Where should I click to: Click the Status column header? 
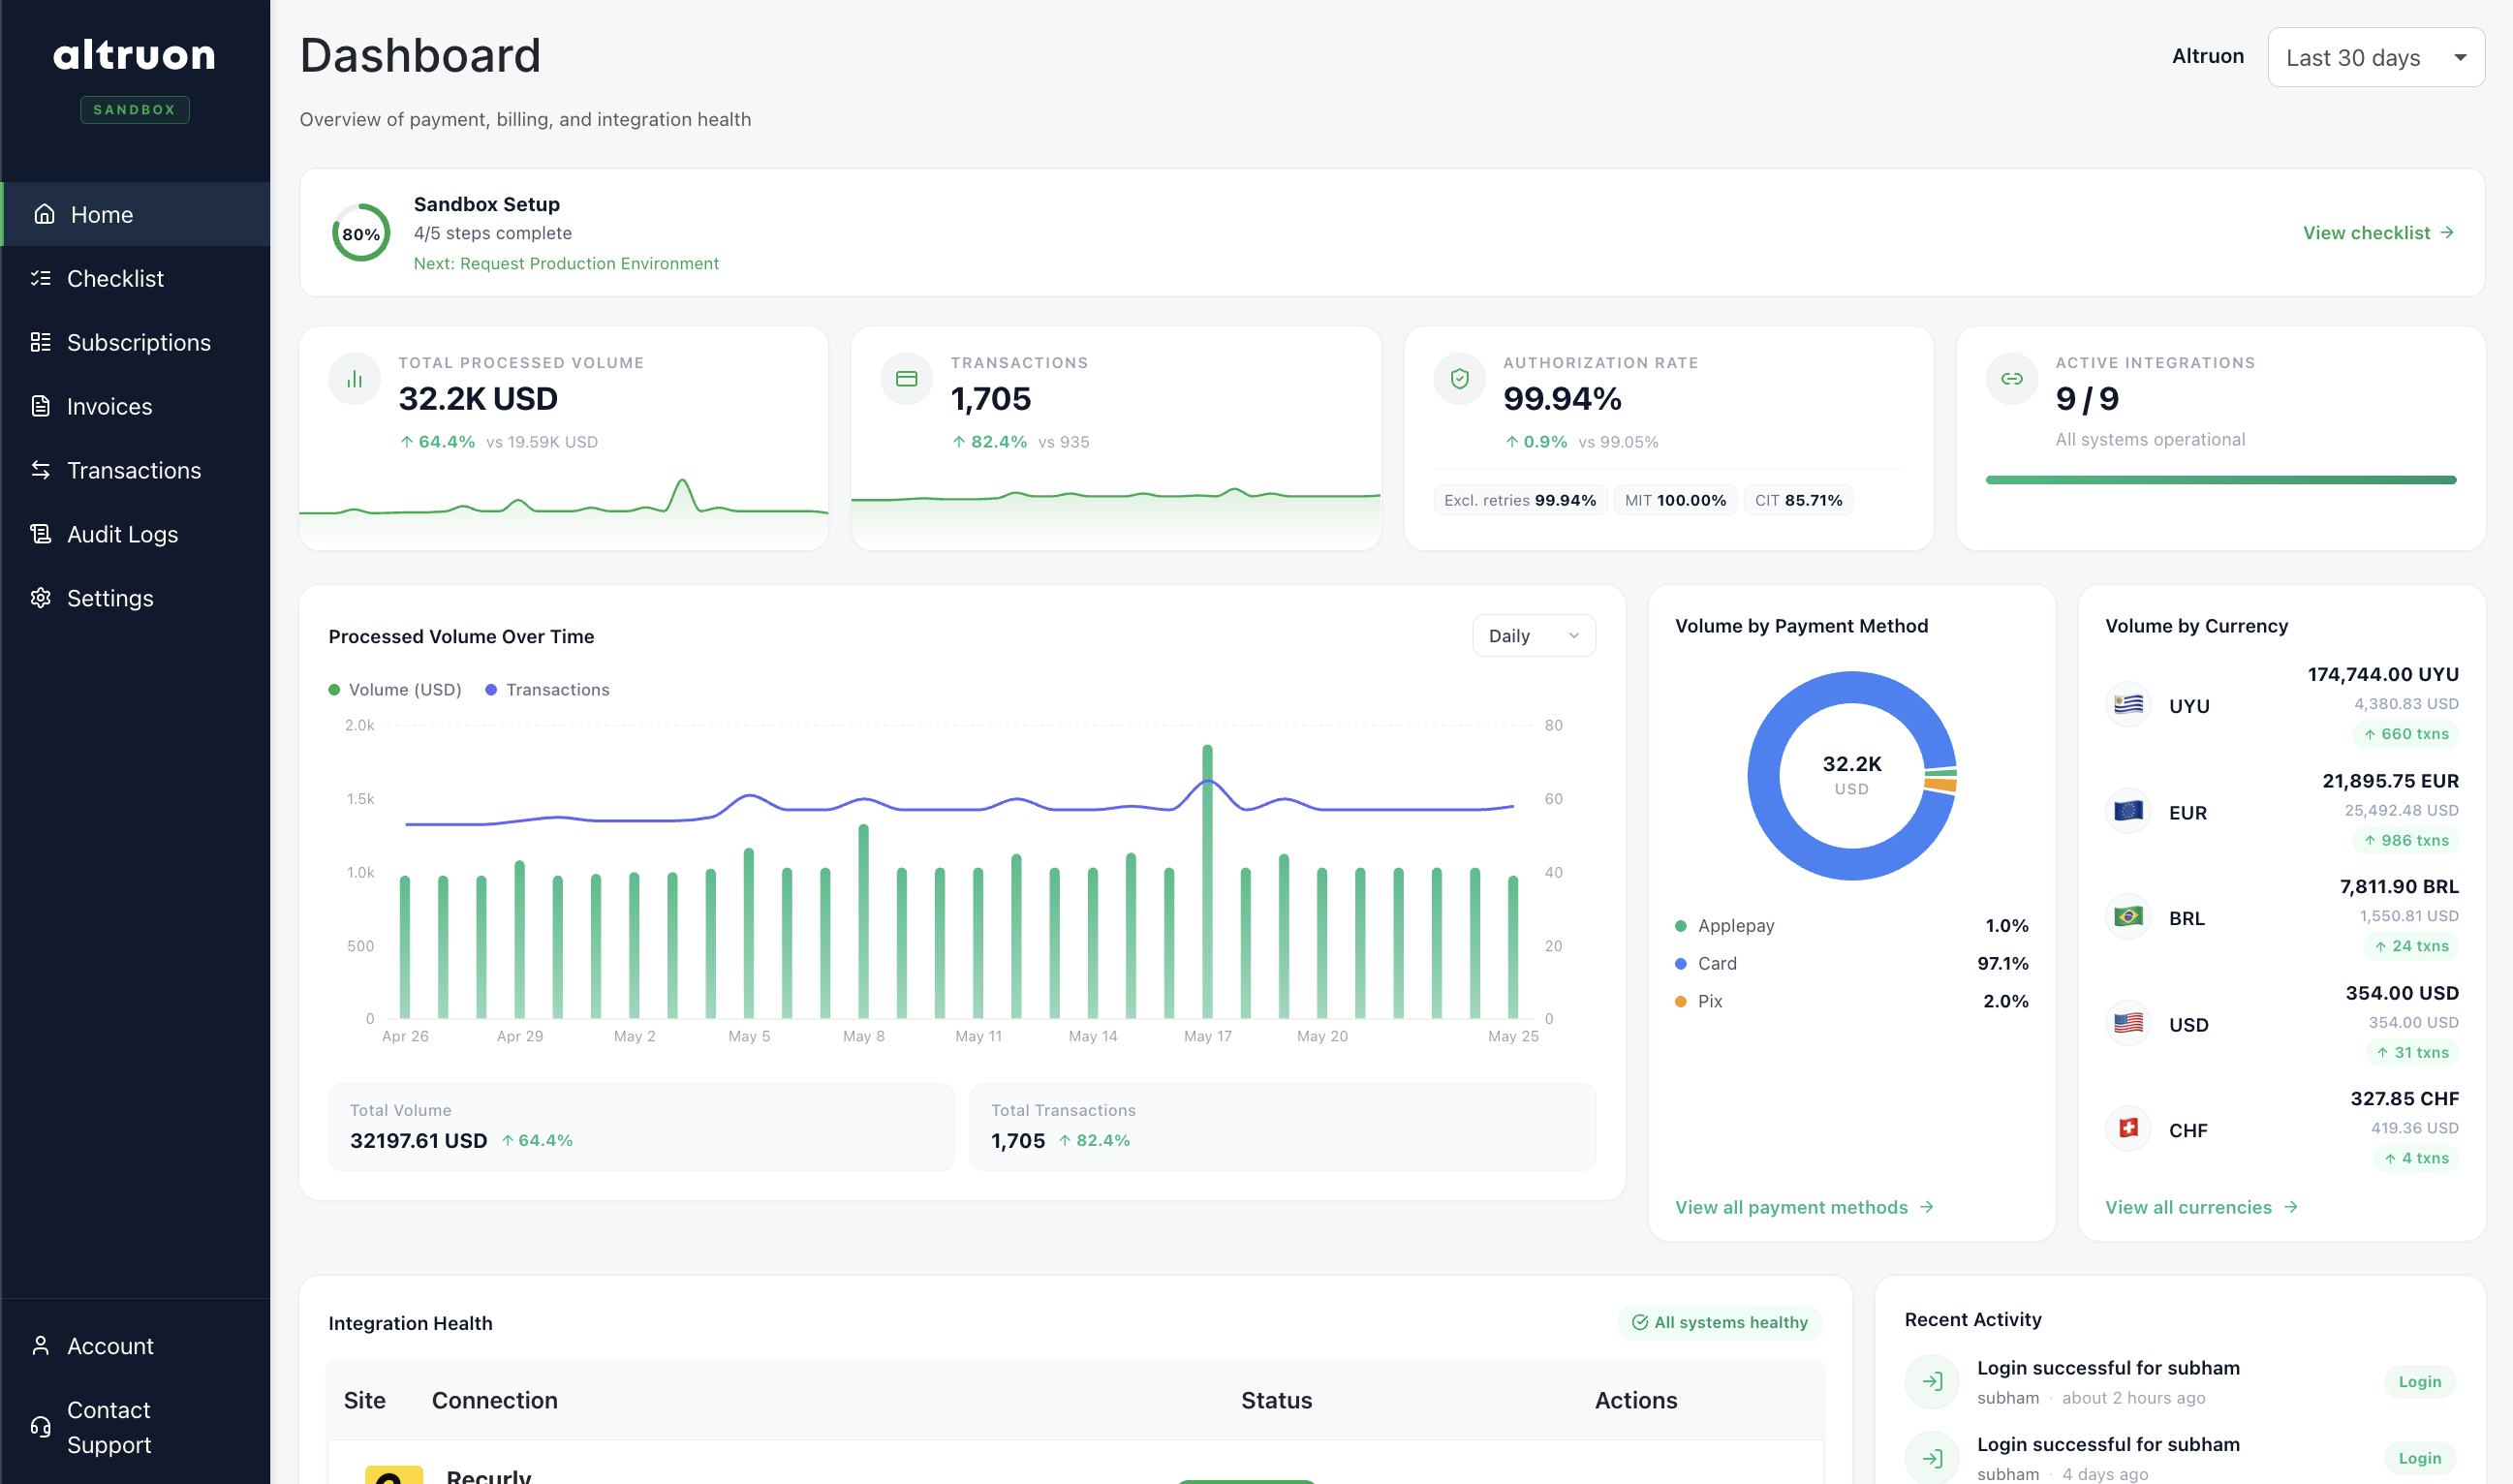1276,1400
